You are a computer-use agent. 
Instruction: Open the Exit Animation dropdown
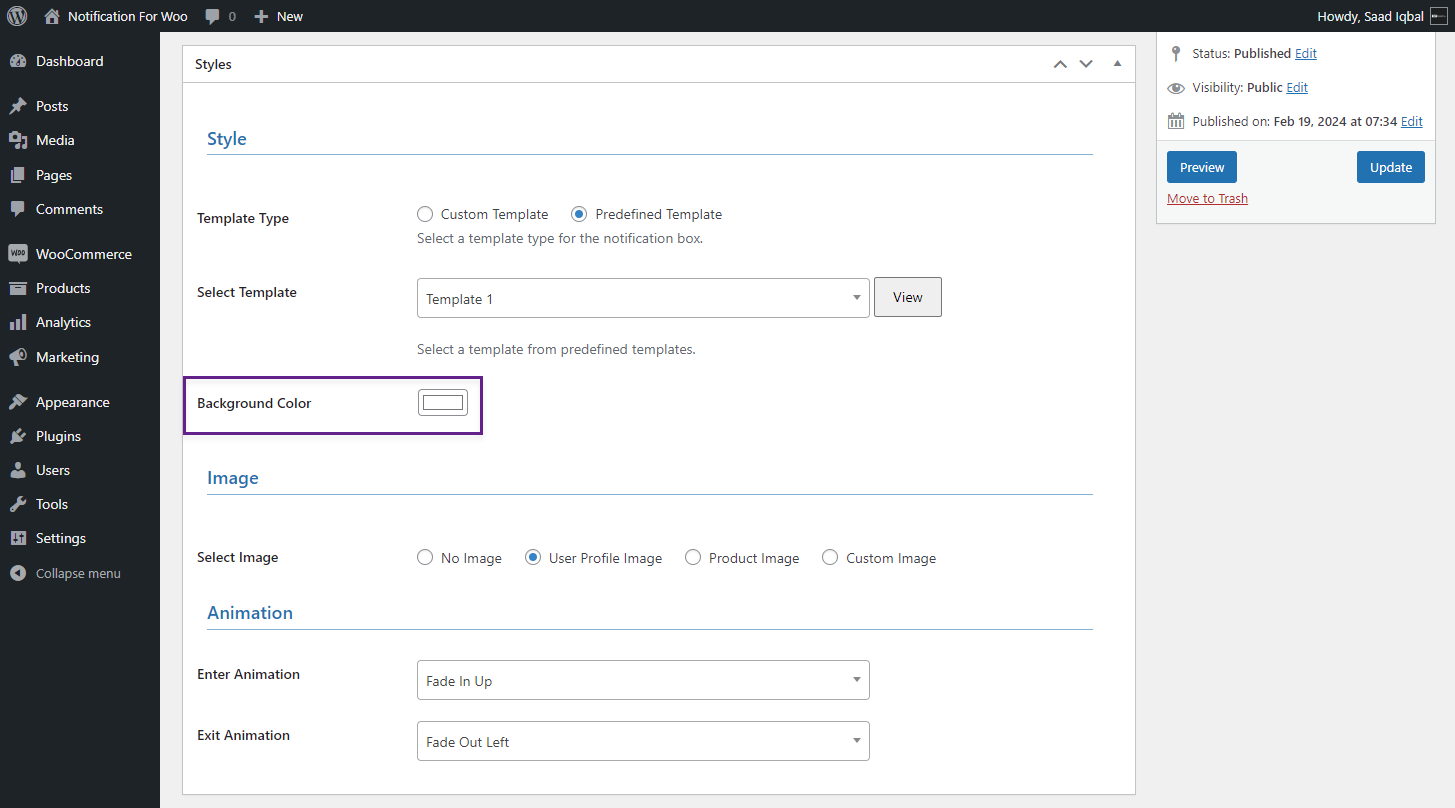(x=643, y=741)
